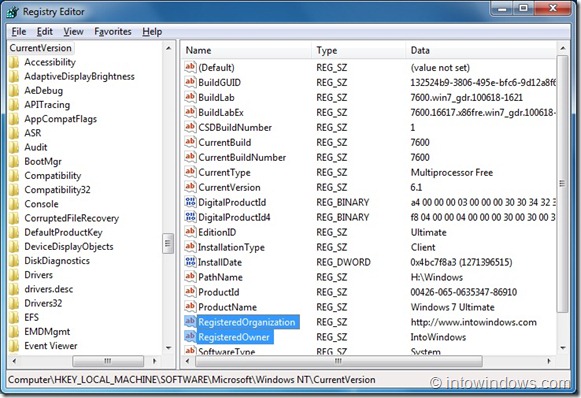The image size is (581, 398).
Task: Click the ProductName value name
Action: 228,307
